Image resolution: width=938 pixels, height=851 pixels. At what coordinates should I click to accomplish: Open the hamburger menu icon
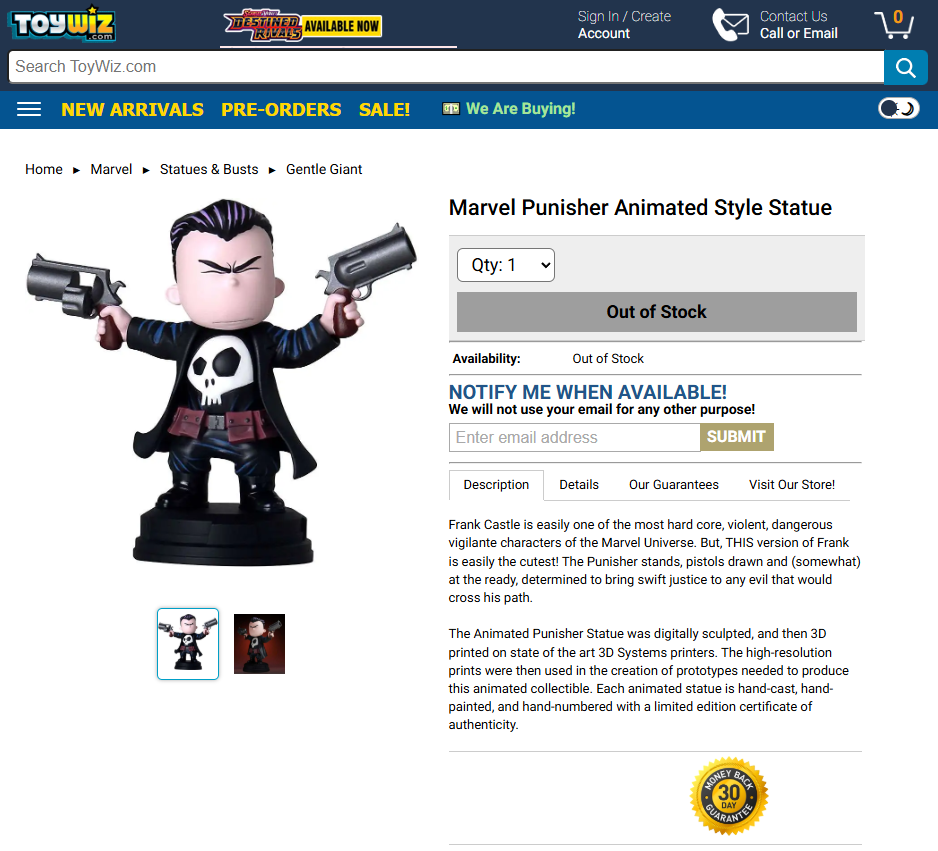tap(29, 109)
